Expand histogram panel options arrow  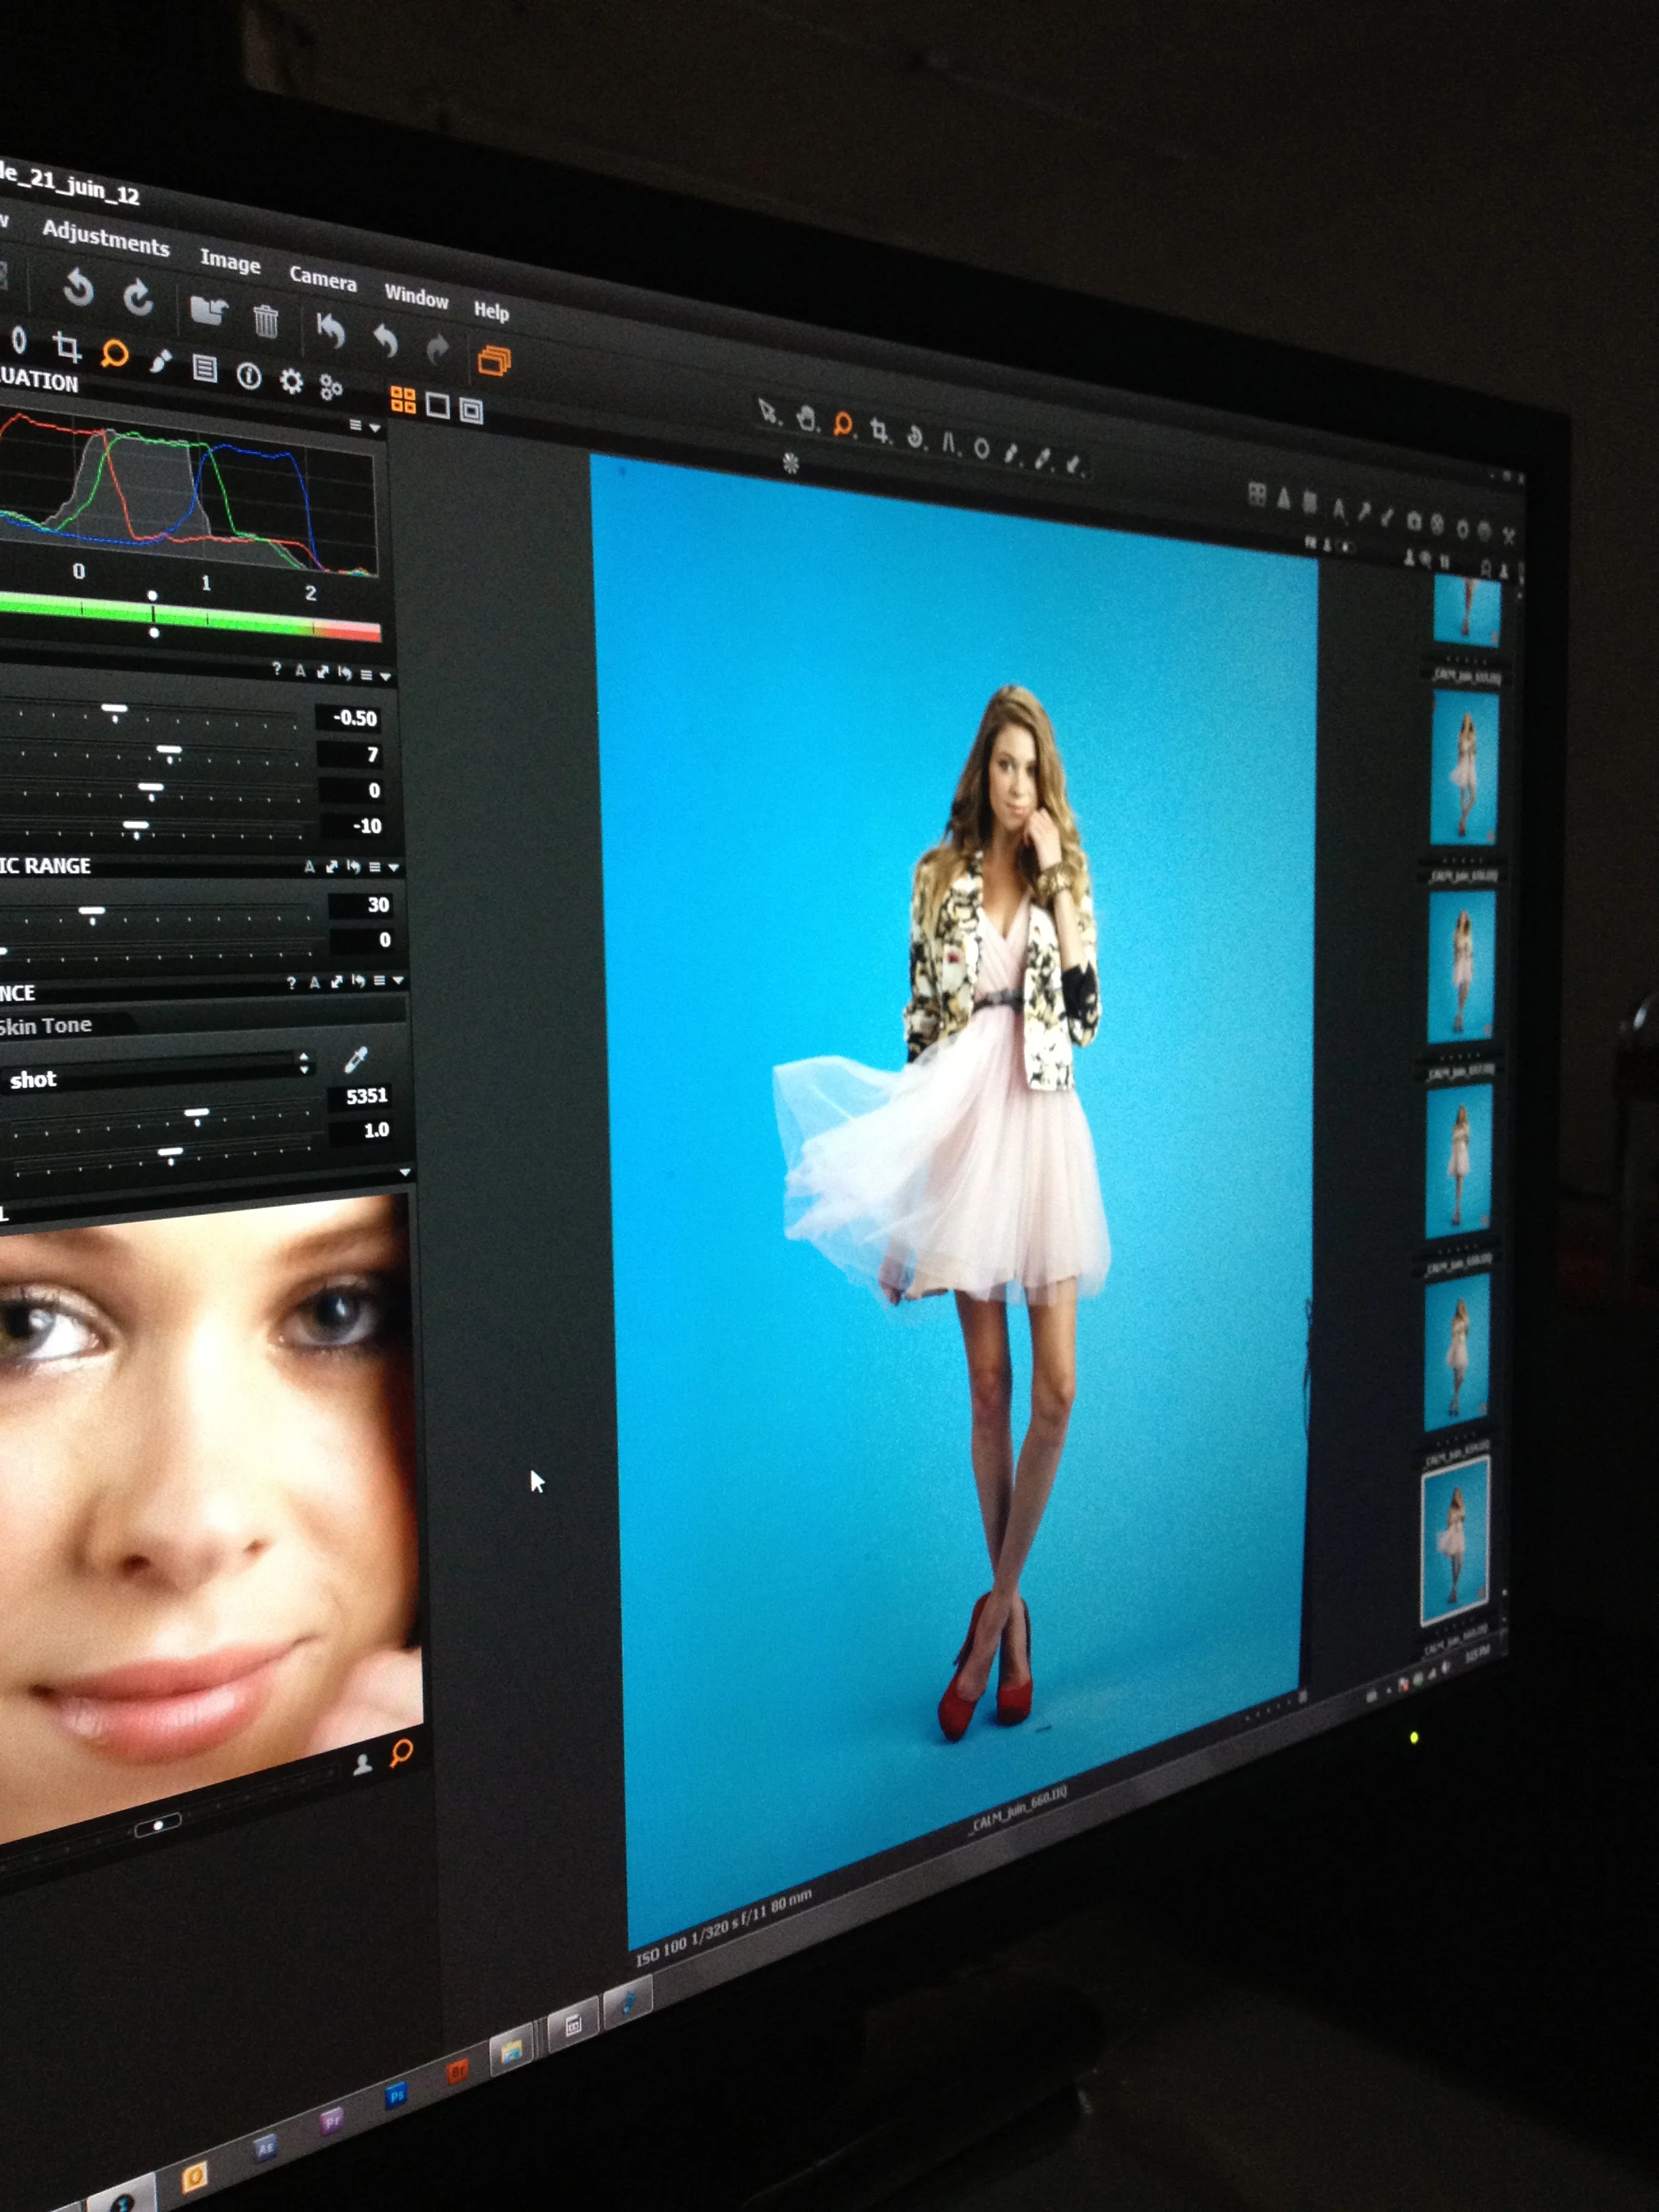(x=375, y=428)
